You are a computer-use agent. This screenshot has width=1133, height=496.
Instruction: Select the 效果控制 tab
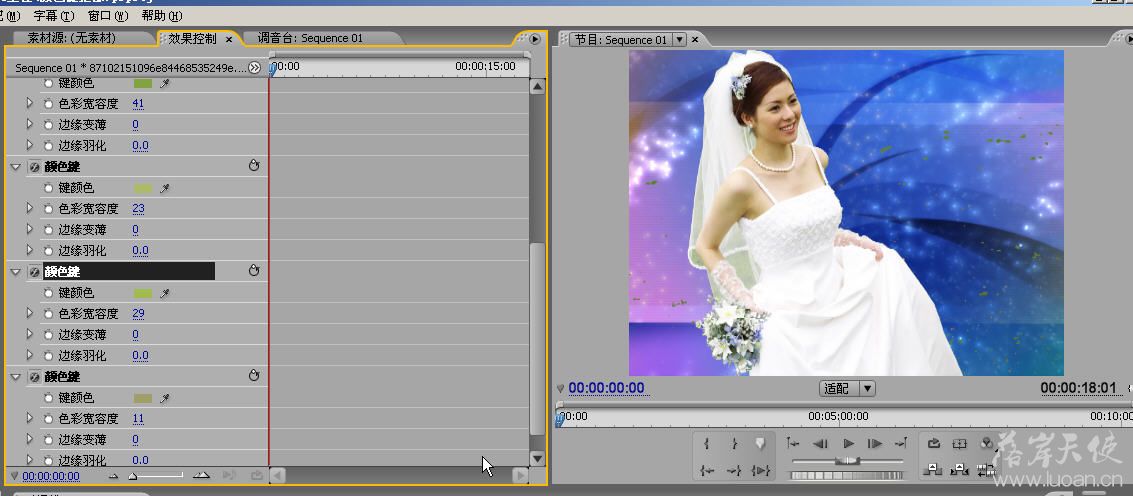pos(192,38)
